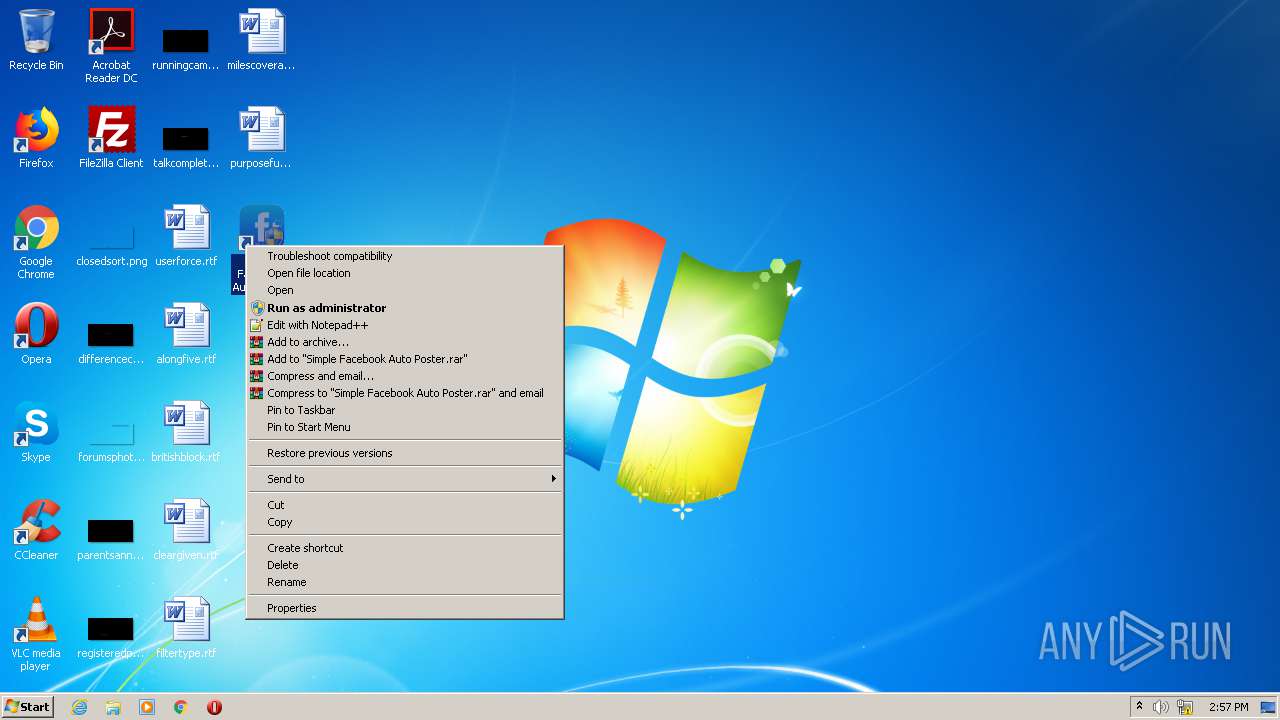
Task: Select the Recycle Bin desktop icon
Action: (x=36, y=40)
